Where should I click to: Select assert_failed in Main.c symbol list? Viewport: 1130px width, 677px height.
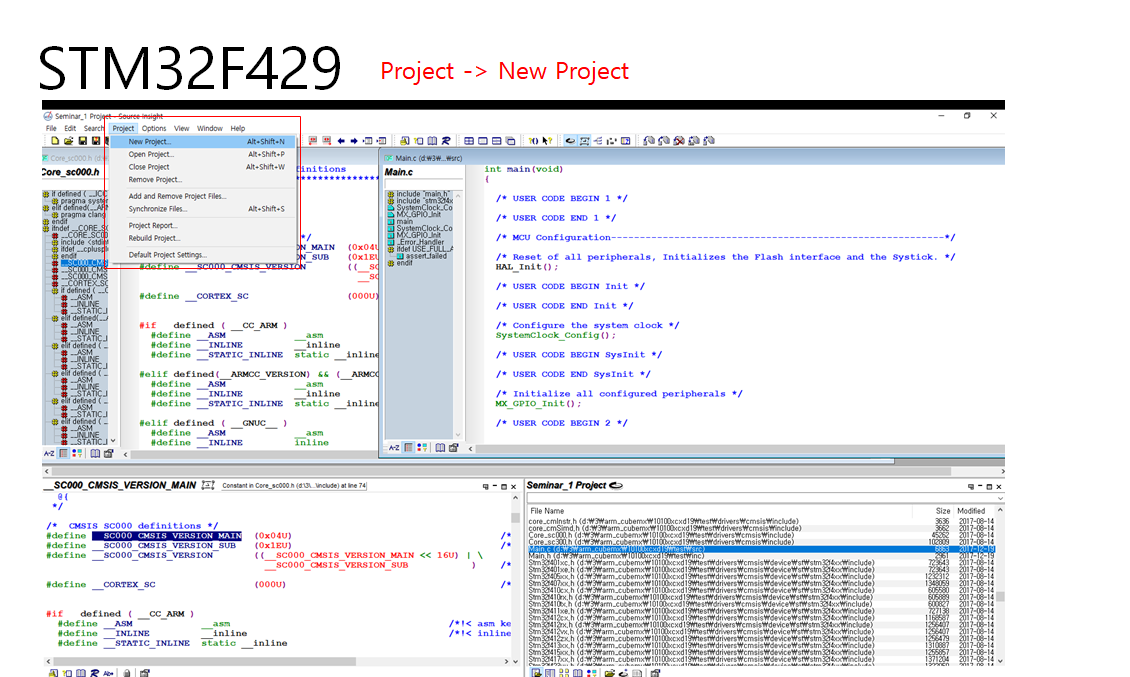click(426, 256)
